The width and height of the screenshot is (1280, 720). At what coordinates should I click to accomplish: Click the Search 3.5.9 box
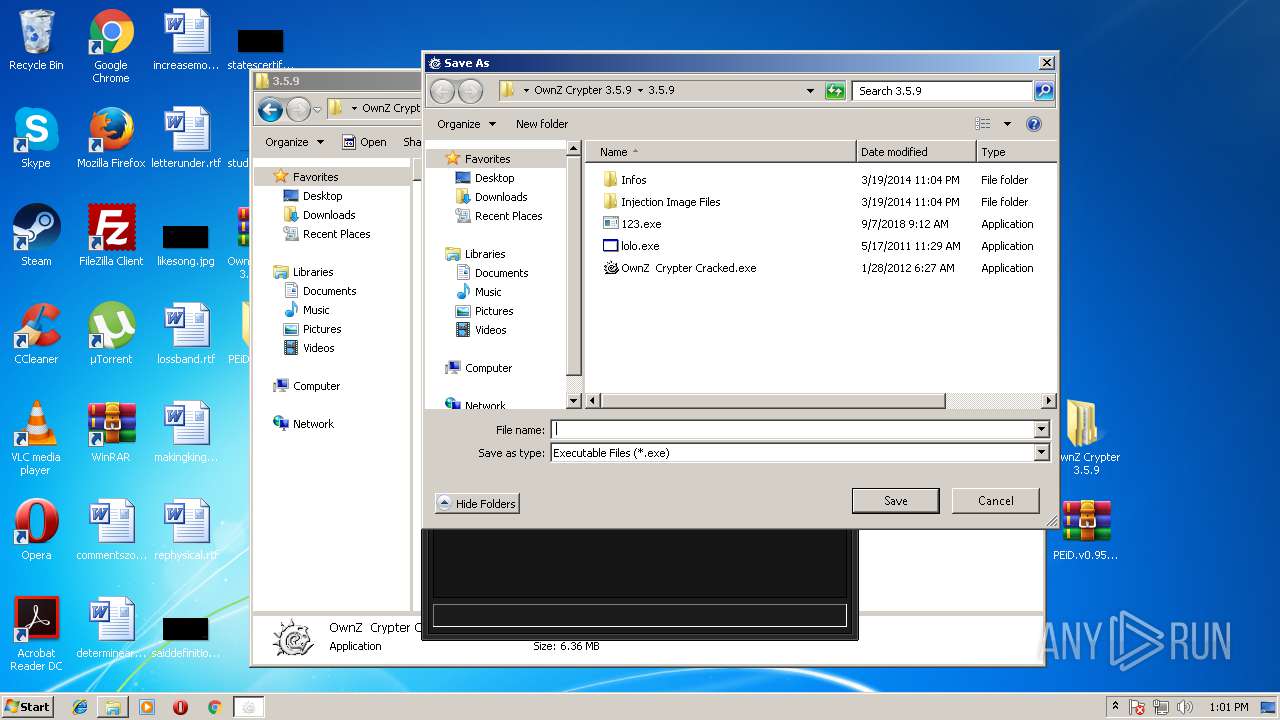coord(943,91)
